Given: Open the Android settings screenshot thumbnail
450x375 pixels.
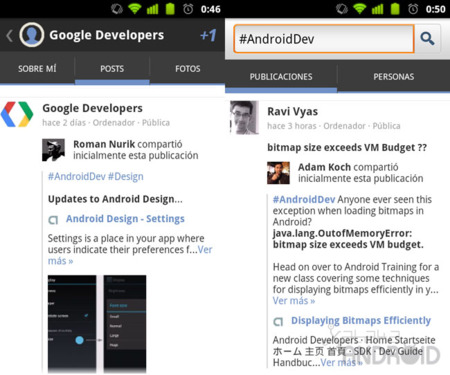Looking at the screenshot, I should (97, 323).
